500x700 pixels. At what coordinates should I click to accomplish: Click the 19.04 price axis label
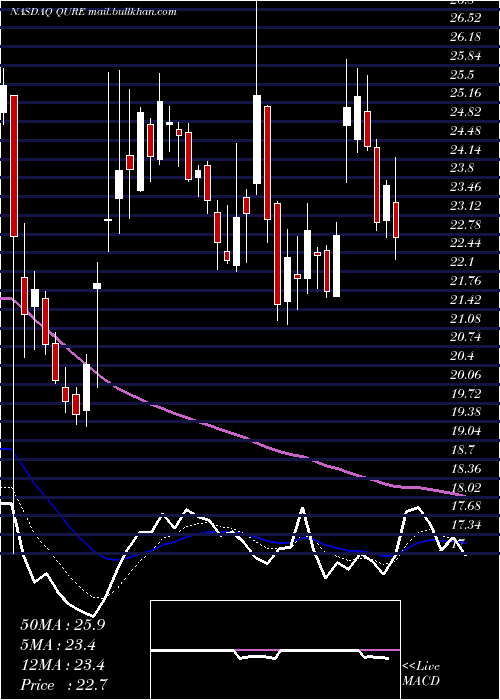(465, 430)
